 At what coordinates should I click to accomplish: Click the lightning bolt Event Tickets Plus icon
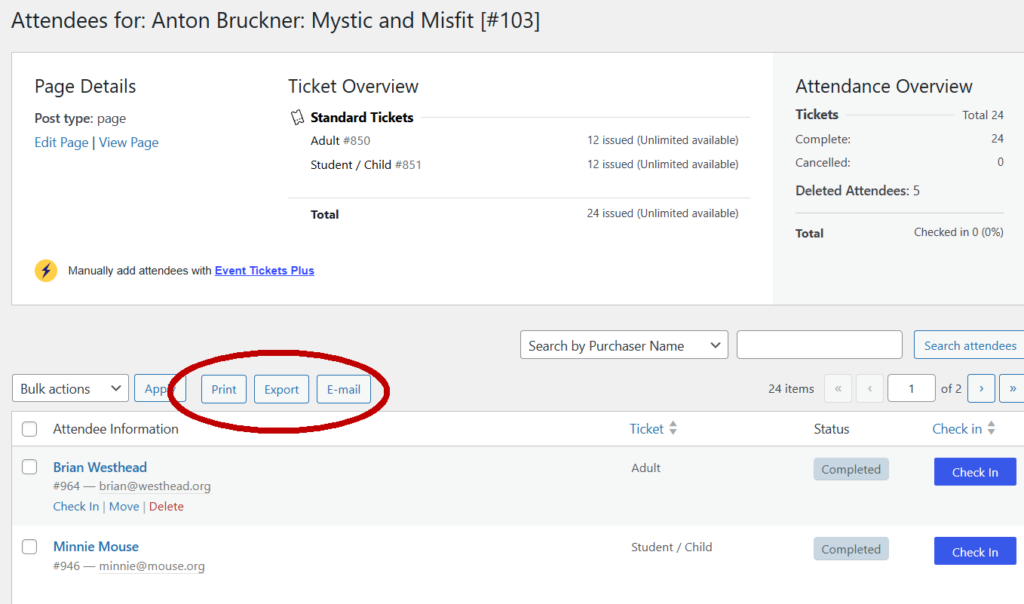tap(46, 270)
